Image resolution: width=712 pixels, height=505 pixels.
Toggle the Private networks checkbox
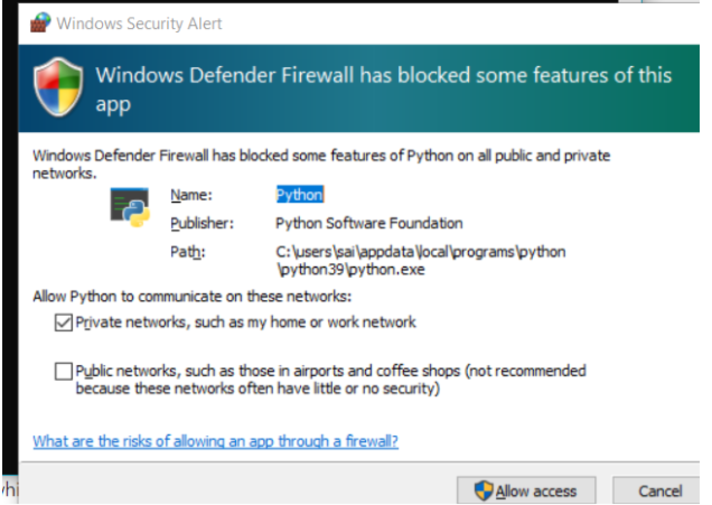[63, 323]
